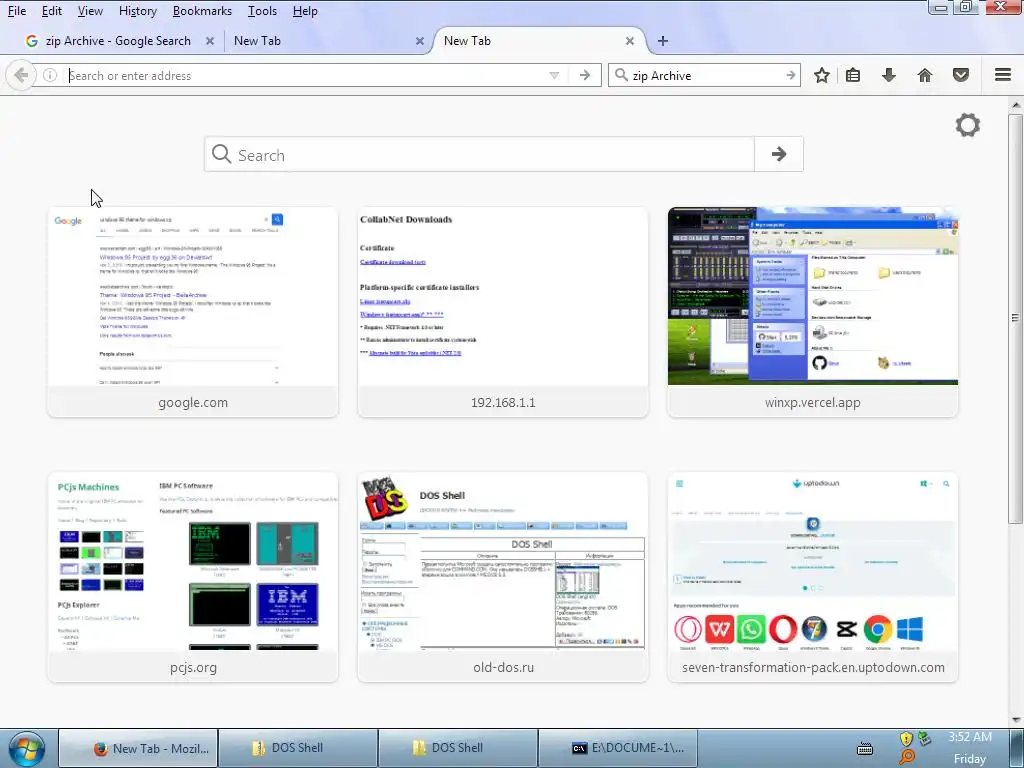Viewport: 1024px width, 768px height.
Task: Open the Help menu
Action: pos(305,11)
